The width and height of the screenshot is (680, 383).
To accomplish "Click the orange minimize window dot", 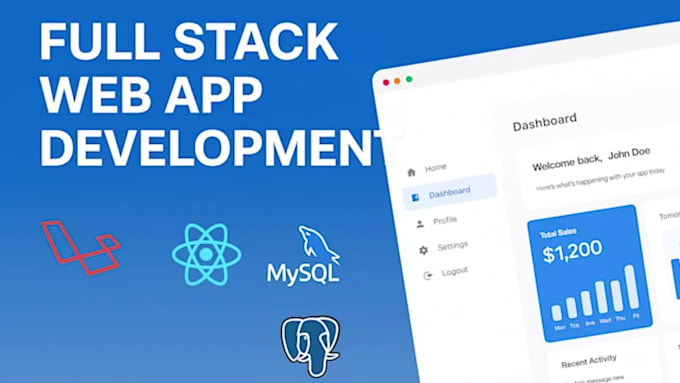I will (x=397, y=81).
